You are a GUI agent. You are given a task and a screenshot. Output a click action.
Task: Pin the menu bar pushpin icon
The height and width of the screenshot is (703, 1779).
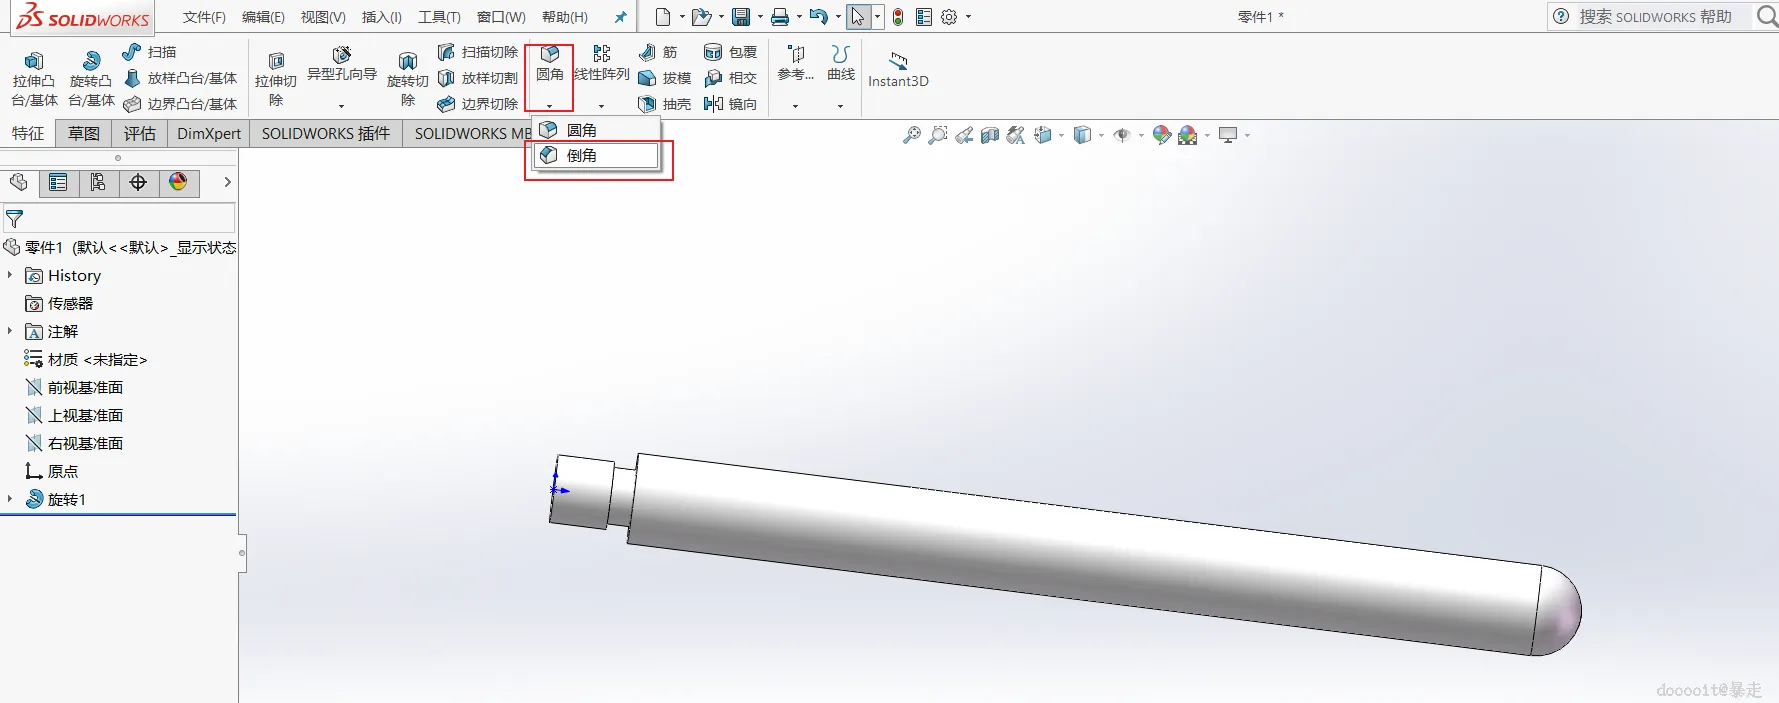[620, 17]
